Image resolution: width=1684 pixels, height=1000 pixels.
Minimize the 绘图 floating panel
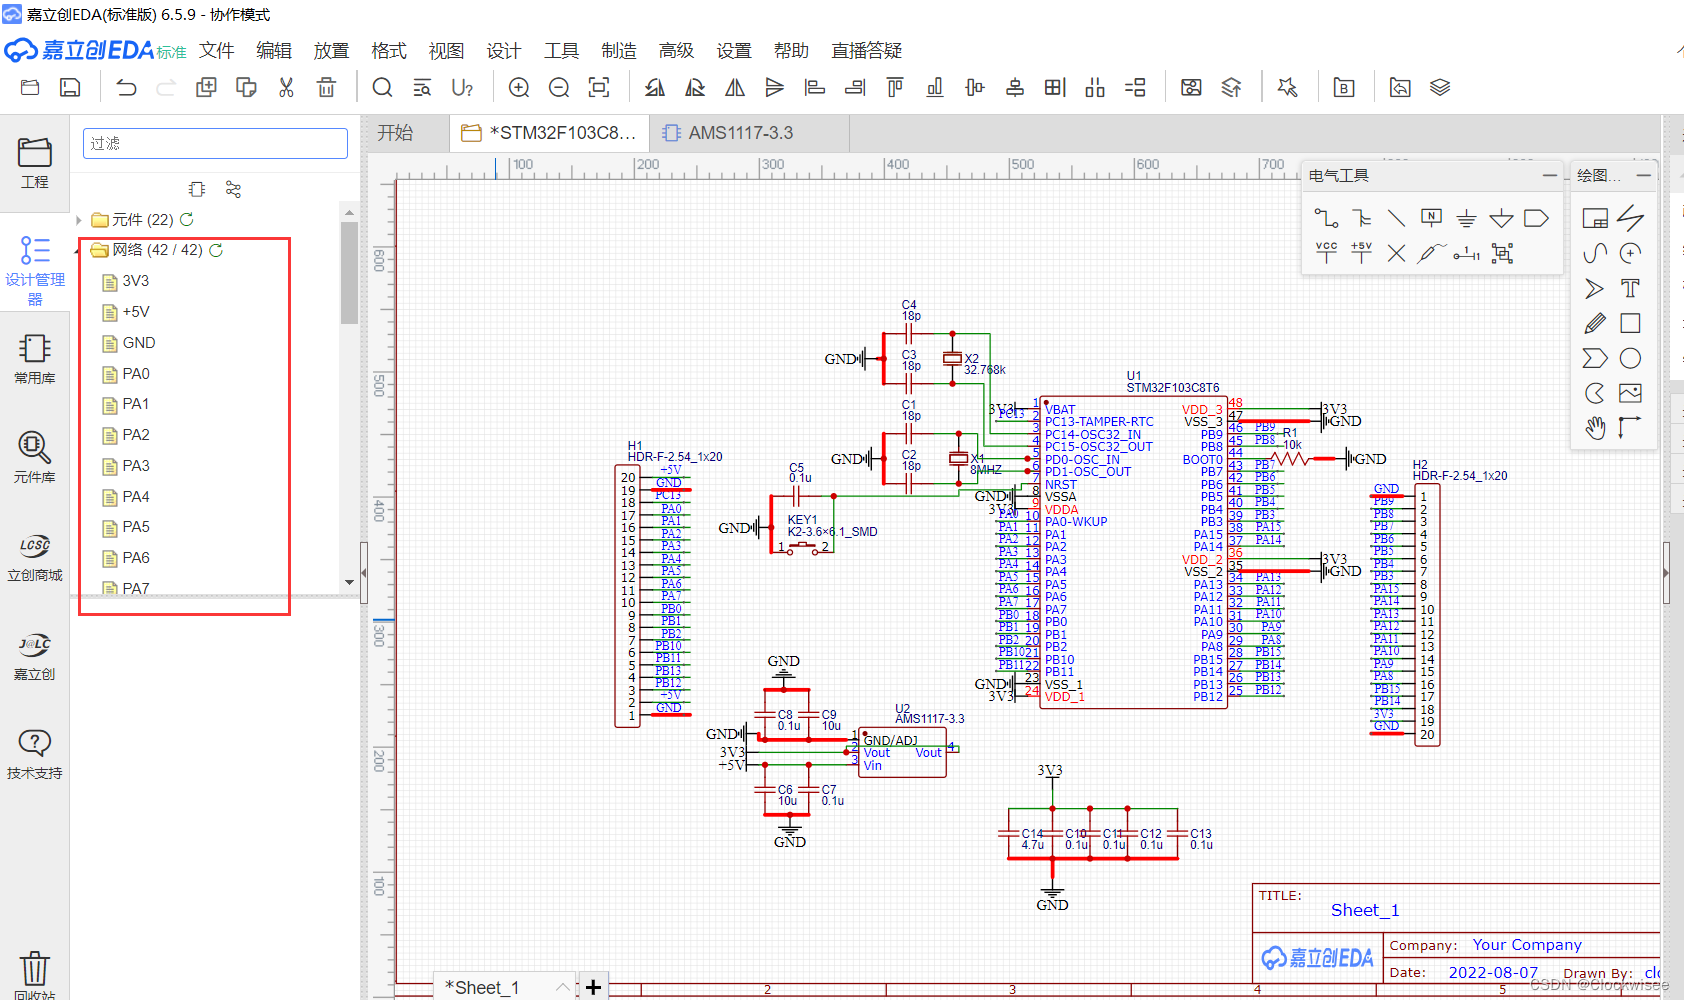pyautogui.click(x=1643, y=175)
